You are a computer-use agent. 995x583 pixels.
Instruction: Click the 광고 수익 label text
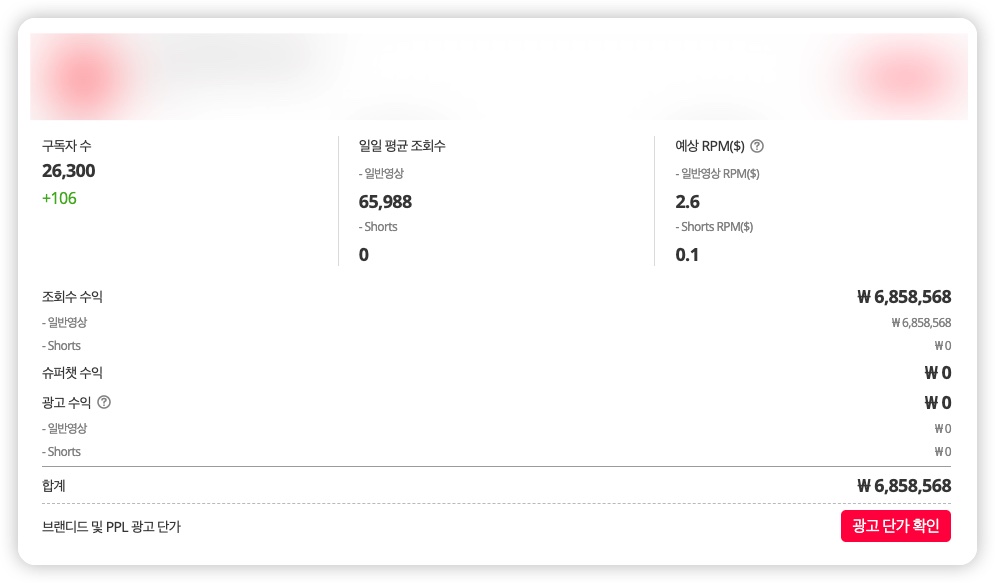(x=66, y=402)
